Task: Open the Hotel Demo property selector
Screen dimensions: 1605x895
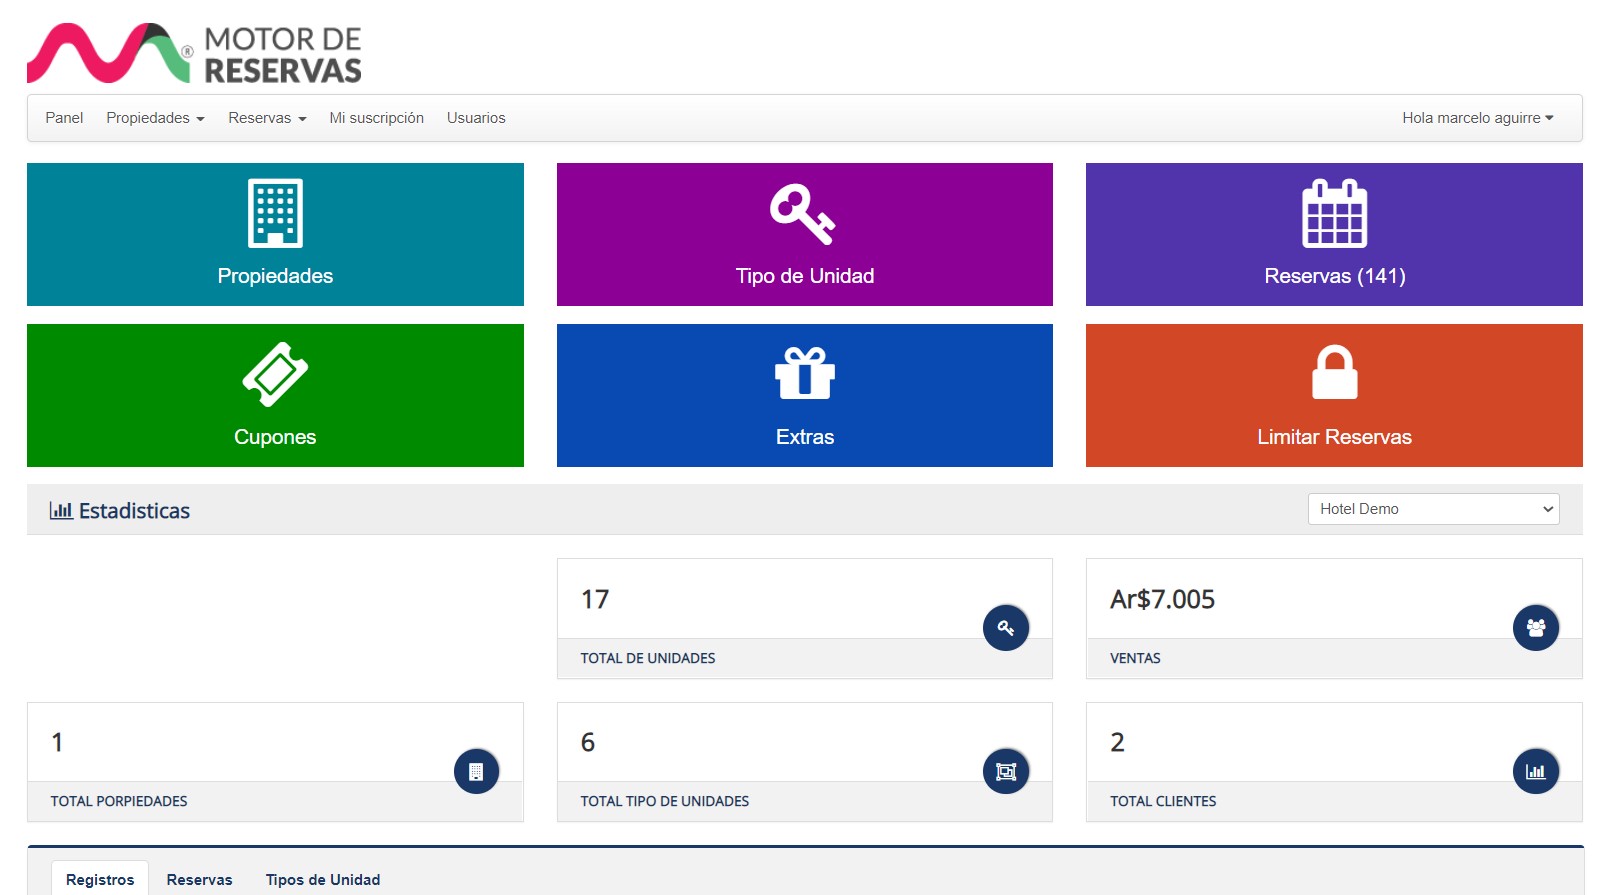Action: point(1433,509)
